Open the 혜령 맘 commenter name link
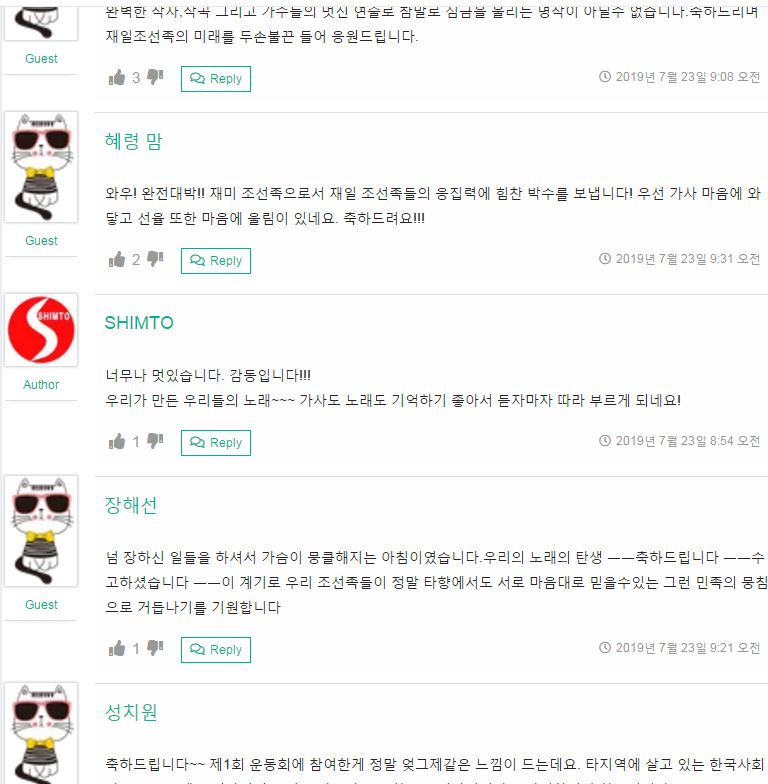This screenshot has height=784, width=768. click(x=134, y=141)
